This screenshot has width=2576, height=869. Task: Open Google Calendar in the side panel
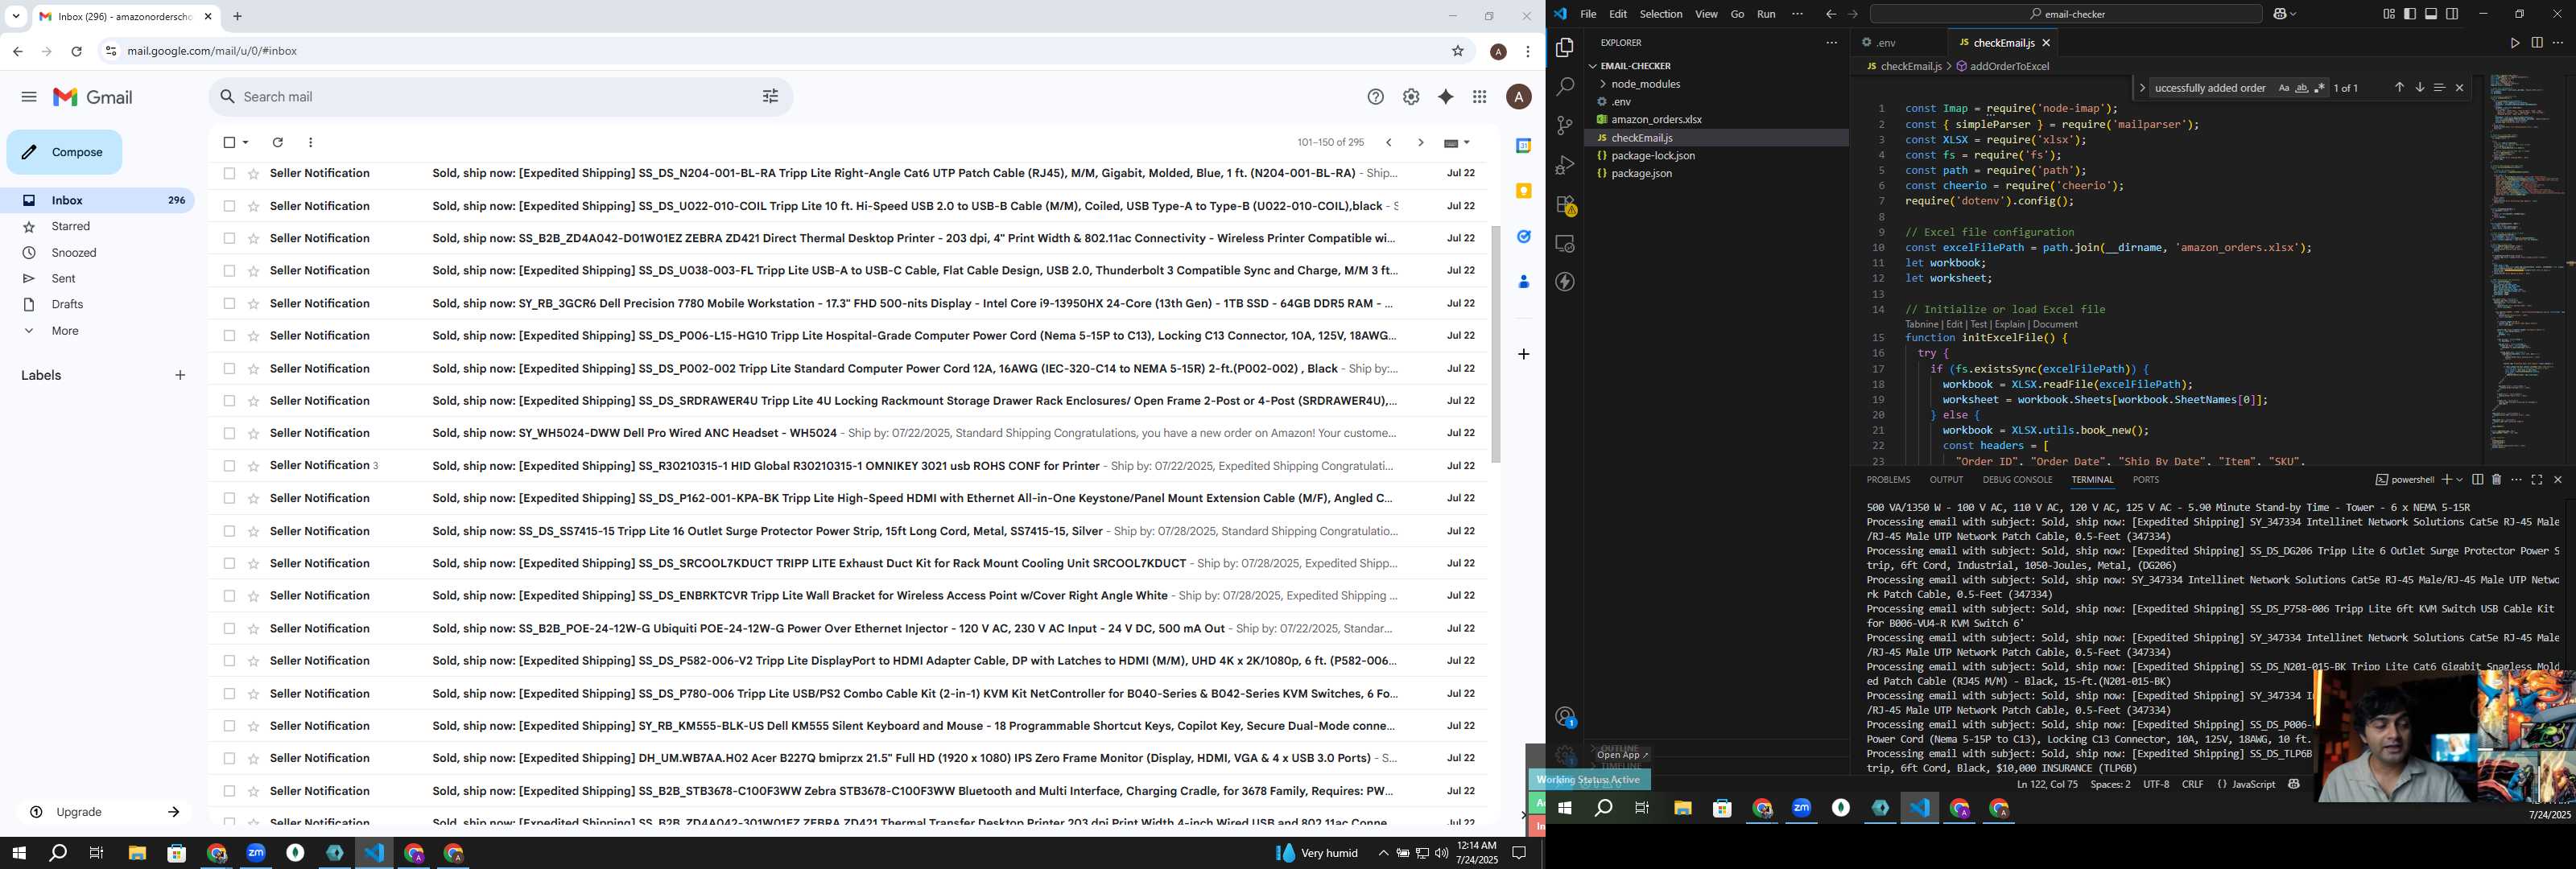tap(1523, 146)
